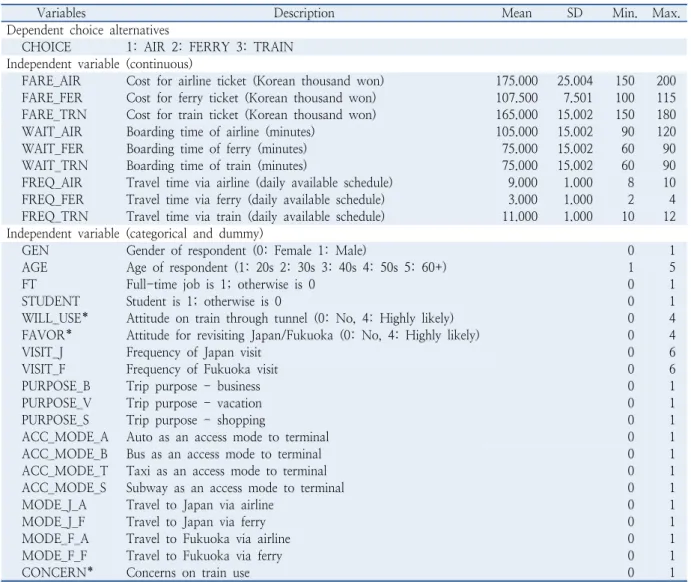Image resolution: width=691 pixels, height=582 pixels.
Task: Select the WAIT_TRN variable name
Action: coord(55,166)
